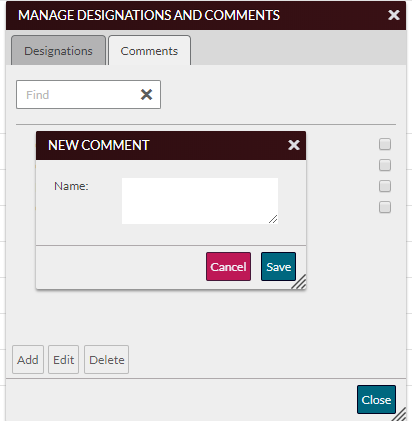Click the main dialog corner resize grip
412x424 pixels.
click(x=399, y=414)
